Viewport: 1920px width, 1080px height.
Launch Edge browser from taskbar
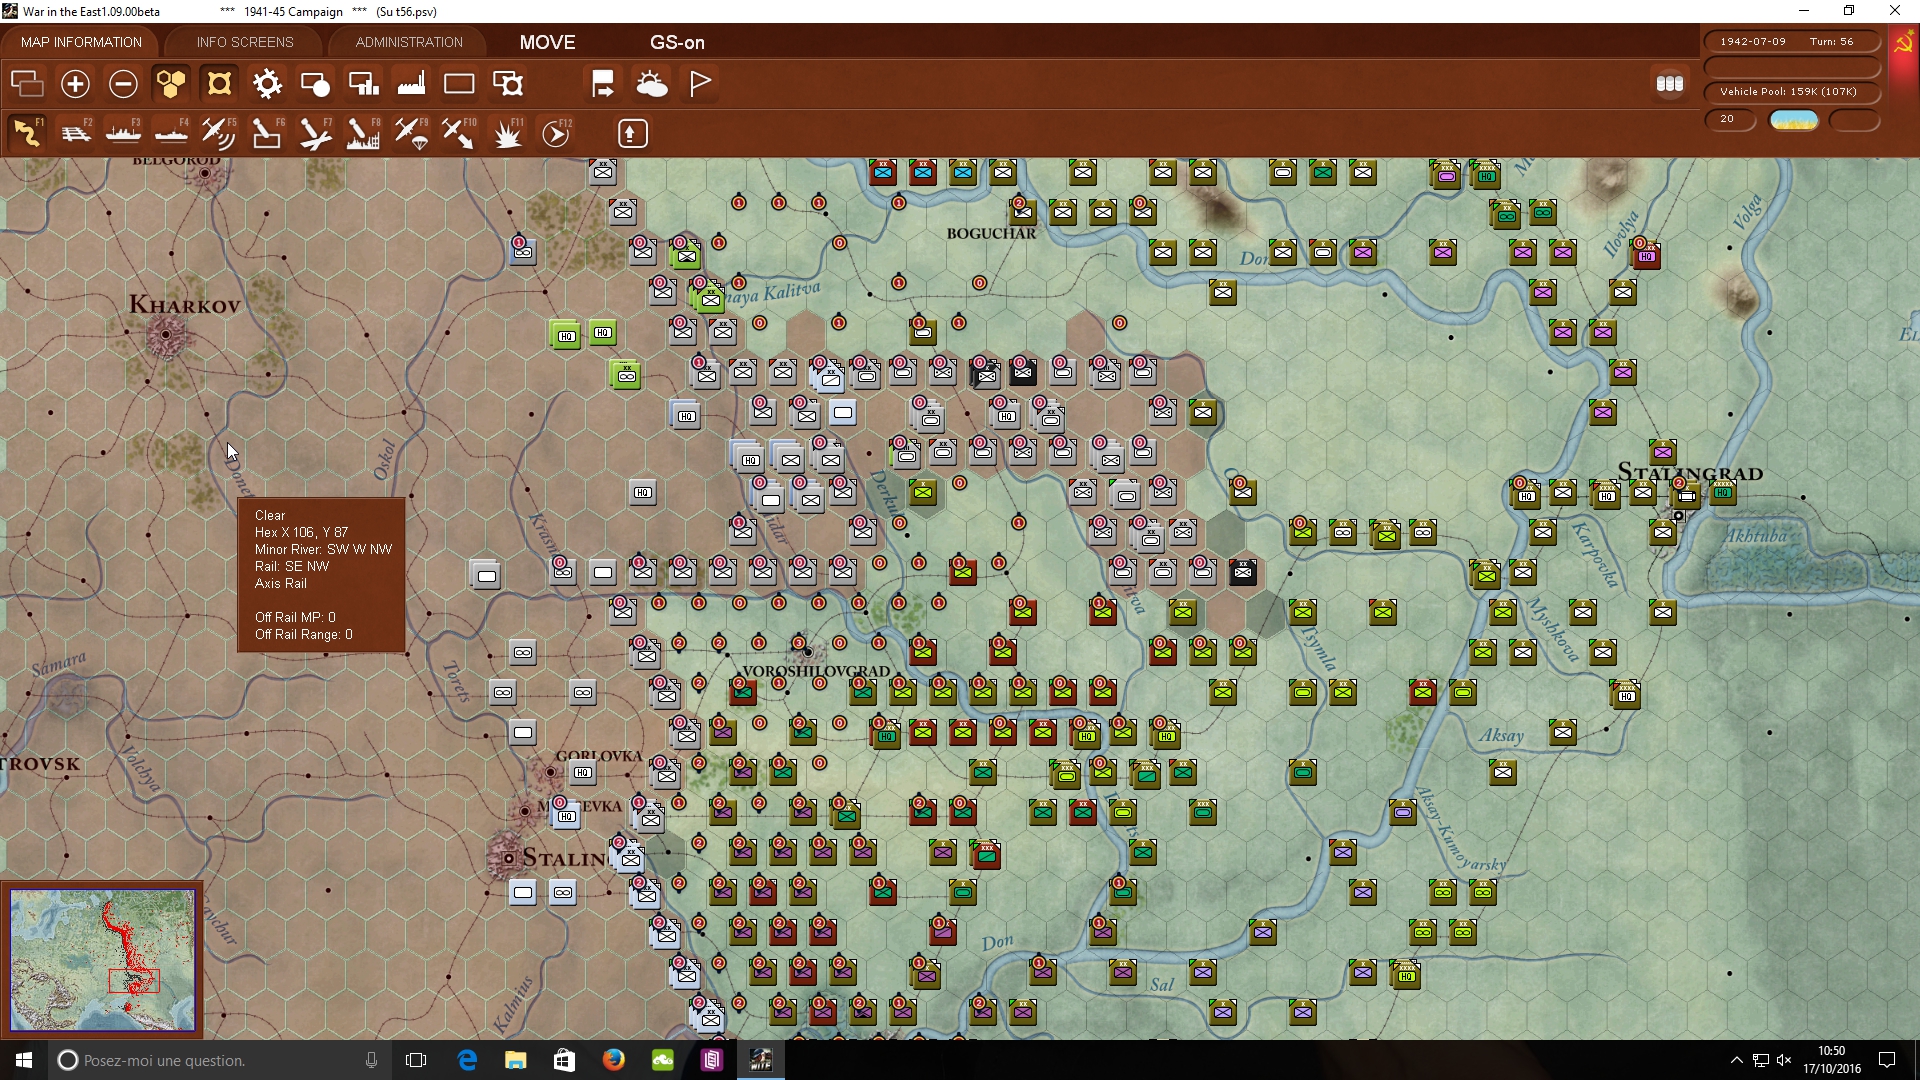pyautogui.click(x=467, y=1060)
